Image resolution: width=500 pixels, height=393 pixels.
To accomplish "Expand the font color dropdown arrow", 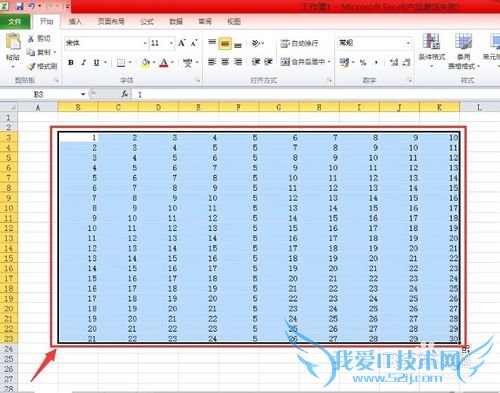I will (172, 62).
